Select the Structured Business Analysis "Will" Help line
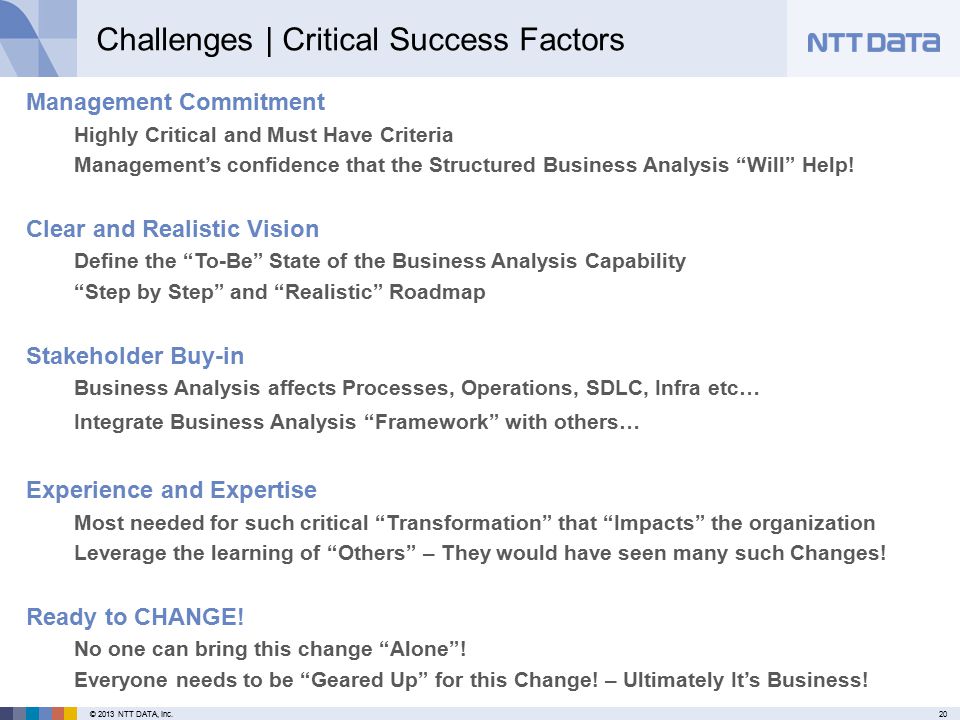The height and width of the screenshot is (720, 960). pos(464,165)
